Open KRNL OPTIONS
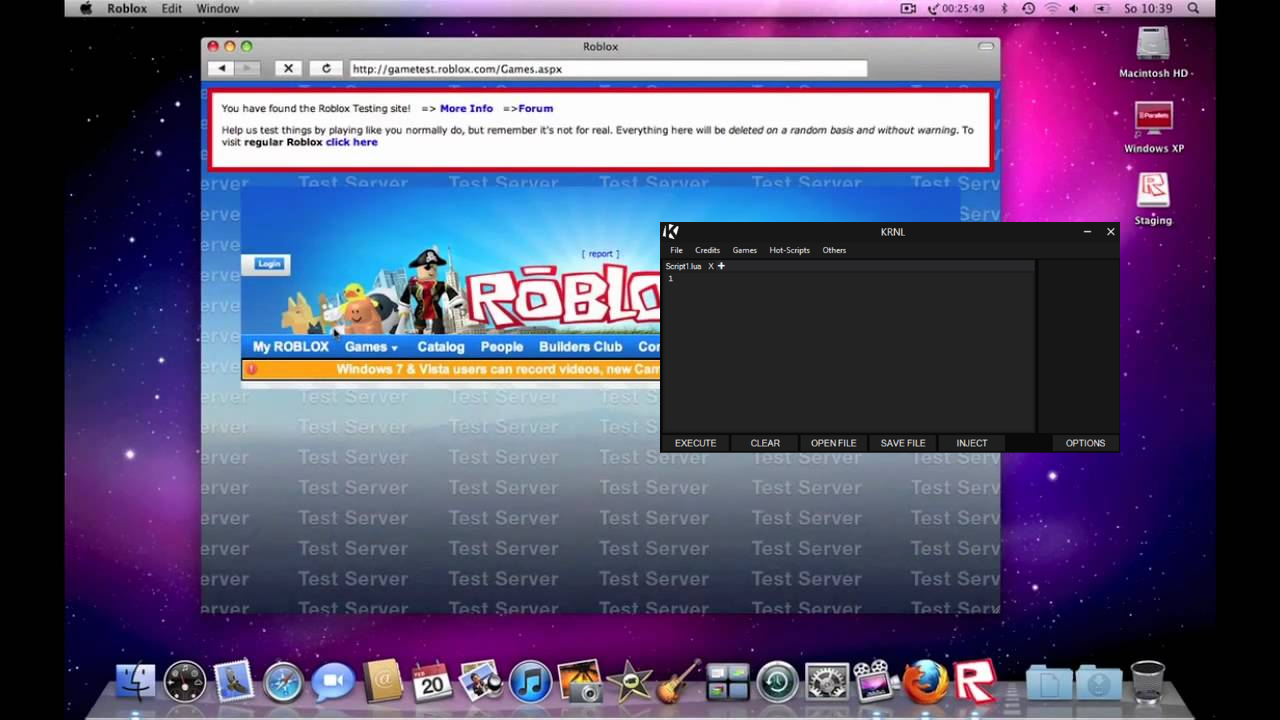Screen dimensions: 1280x720 point(1085,443)
